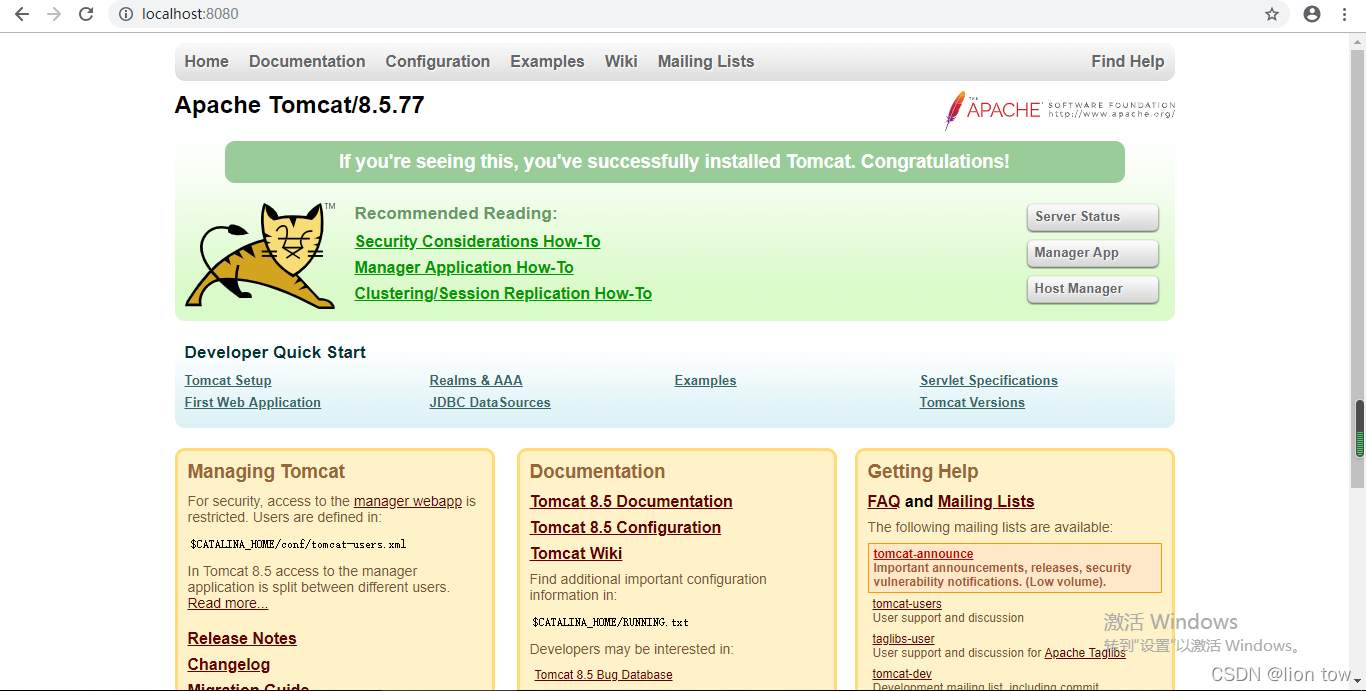Open the Mailing Lists link under Getting Help
This screenshot has height=691, width=1366.
(x=986, y=501)
